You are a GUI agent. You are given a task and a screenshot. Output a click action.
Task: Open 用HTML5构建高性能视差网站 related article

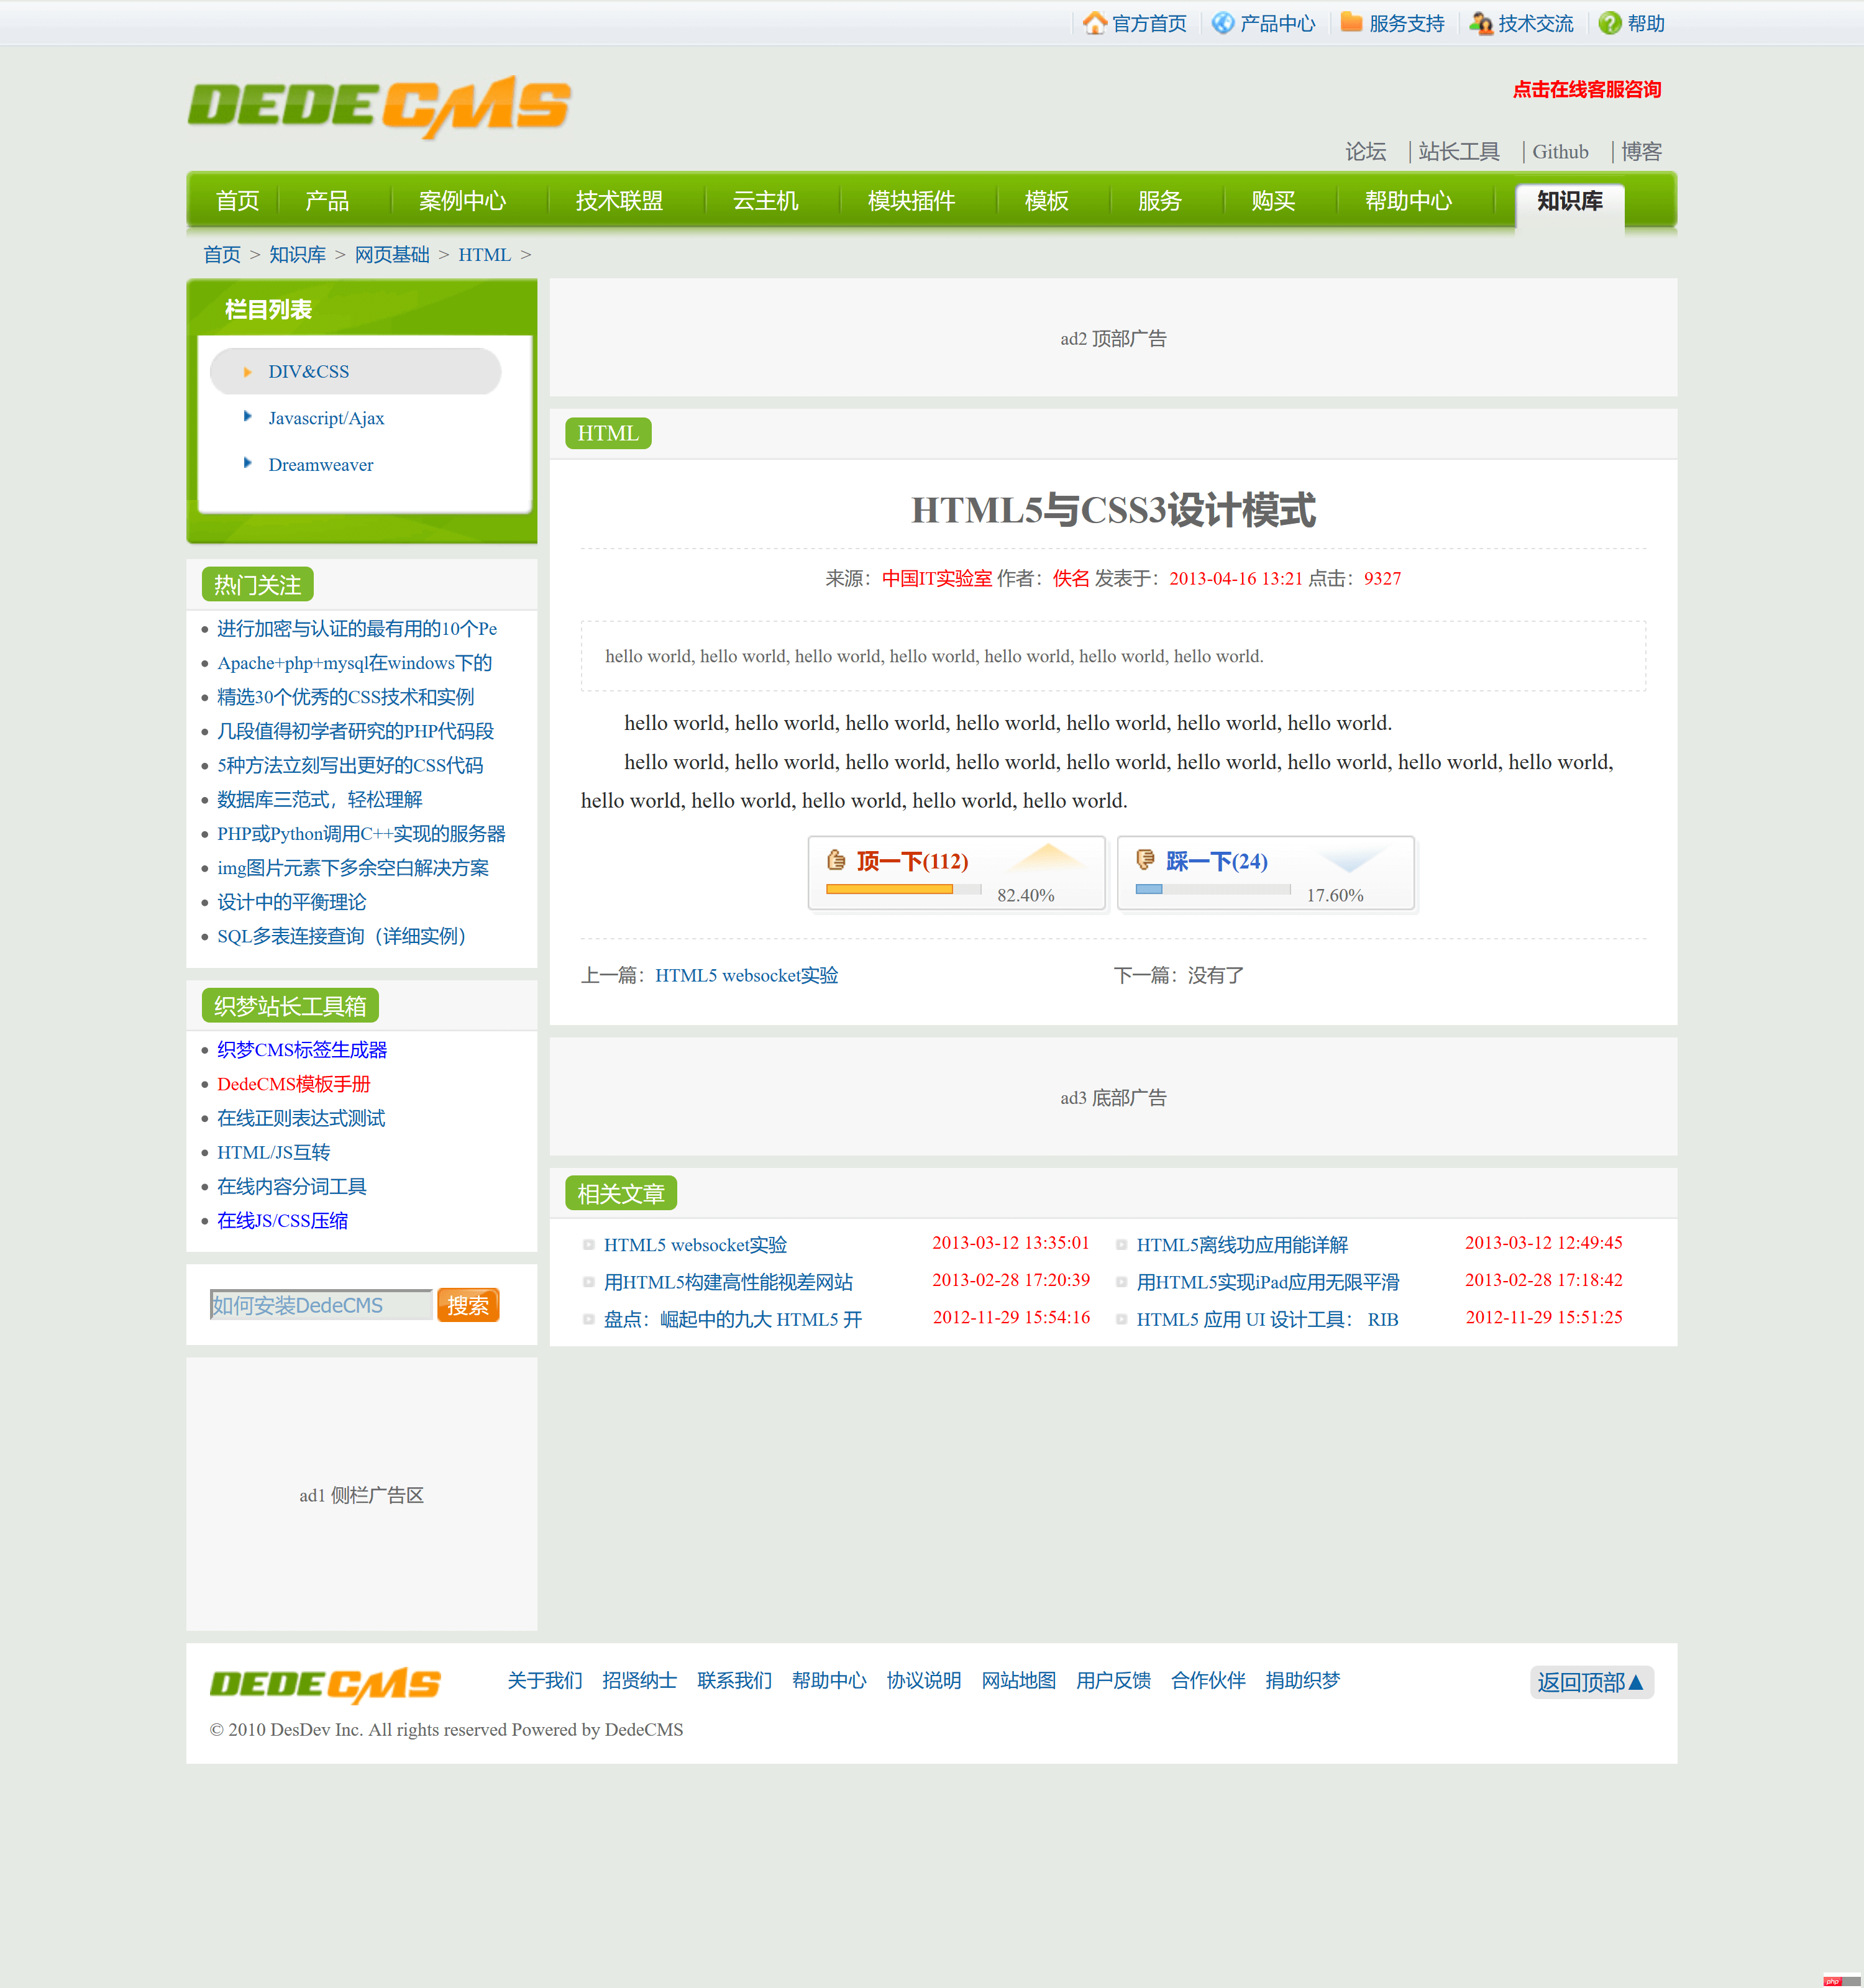tap(729, 1282)
